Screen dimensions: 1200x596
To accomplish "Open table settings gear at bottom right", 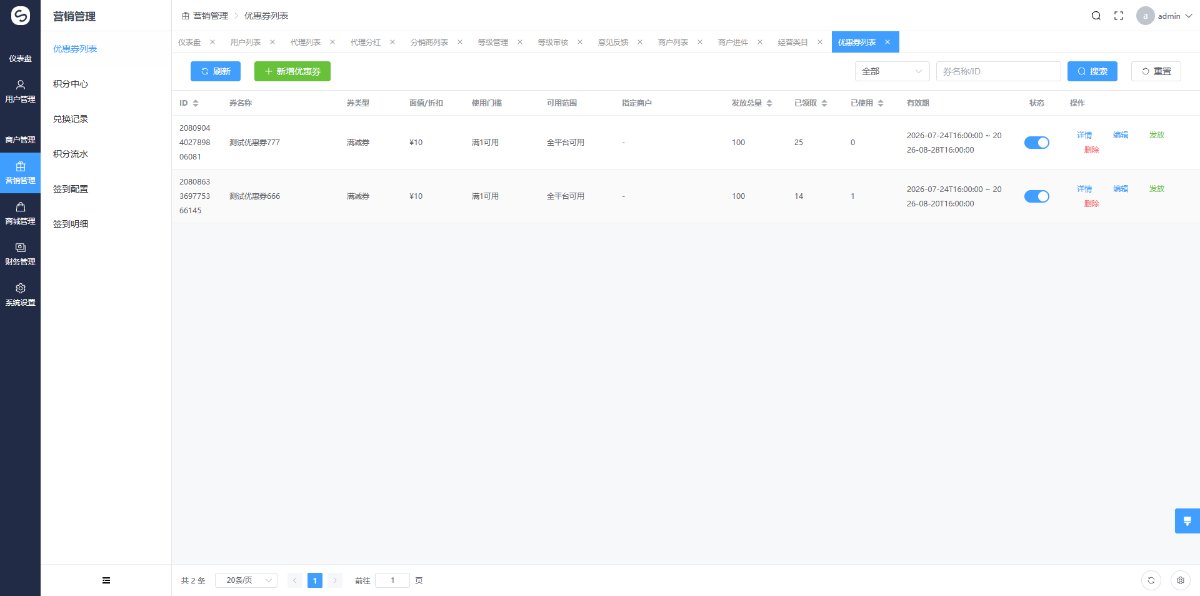I will tap(1181, 580).
